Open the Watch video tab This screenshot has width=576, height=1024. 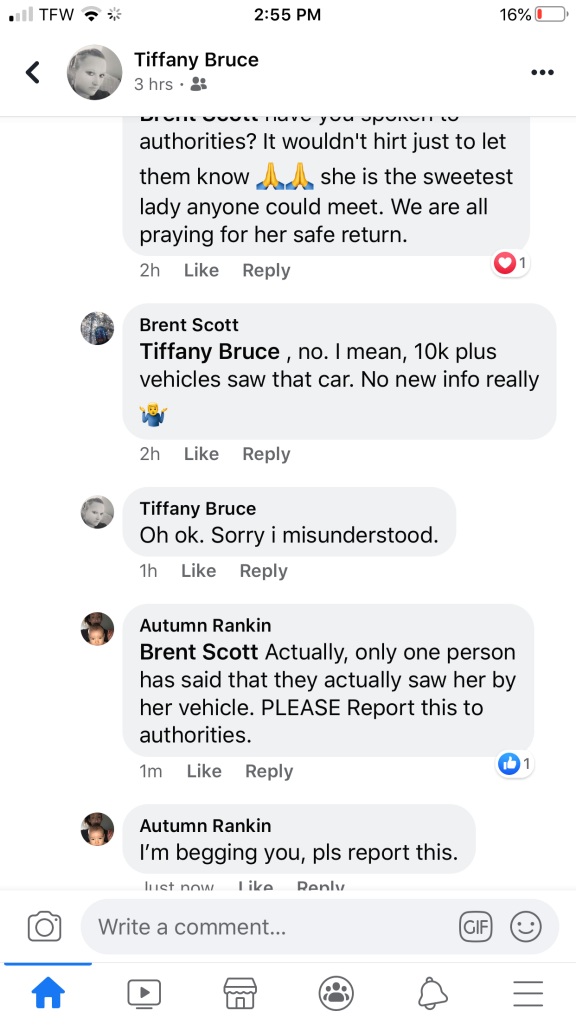pos(144,993)
